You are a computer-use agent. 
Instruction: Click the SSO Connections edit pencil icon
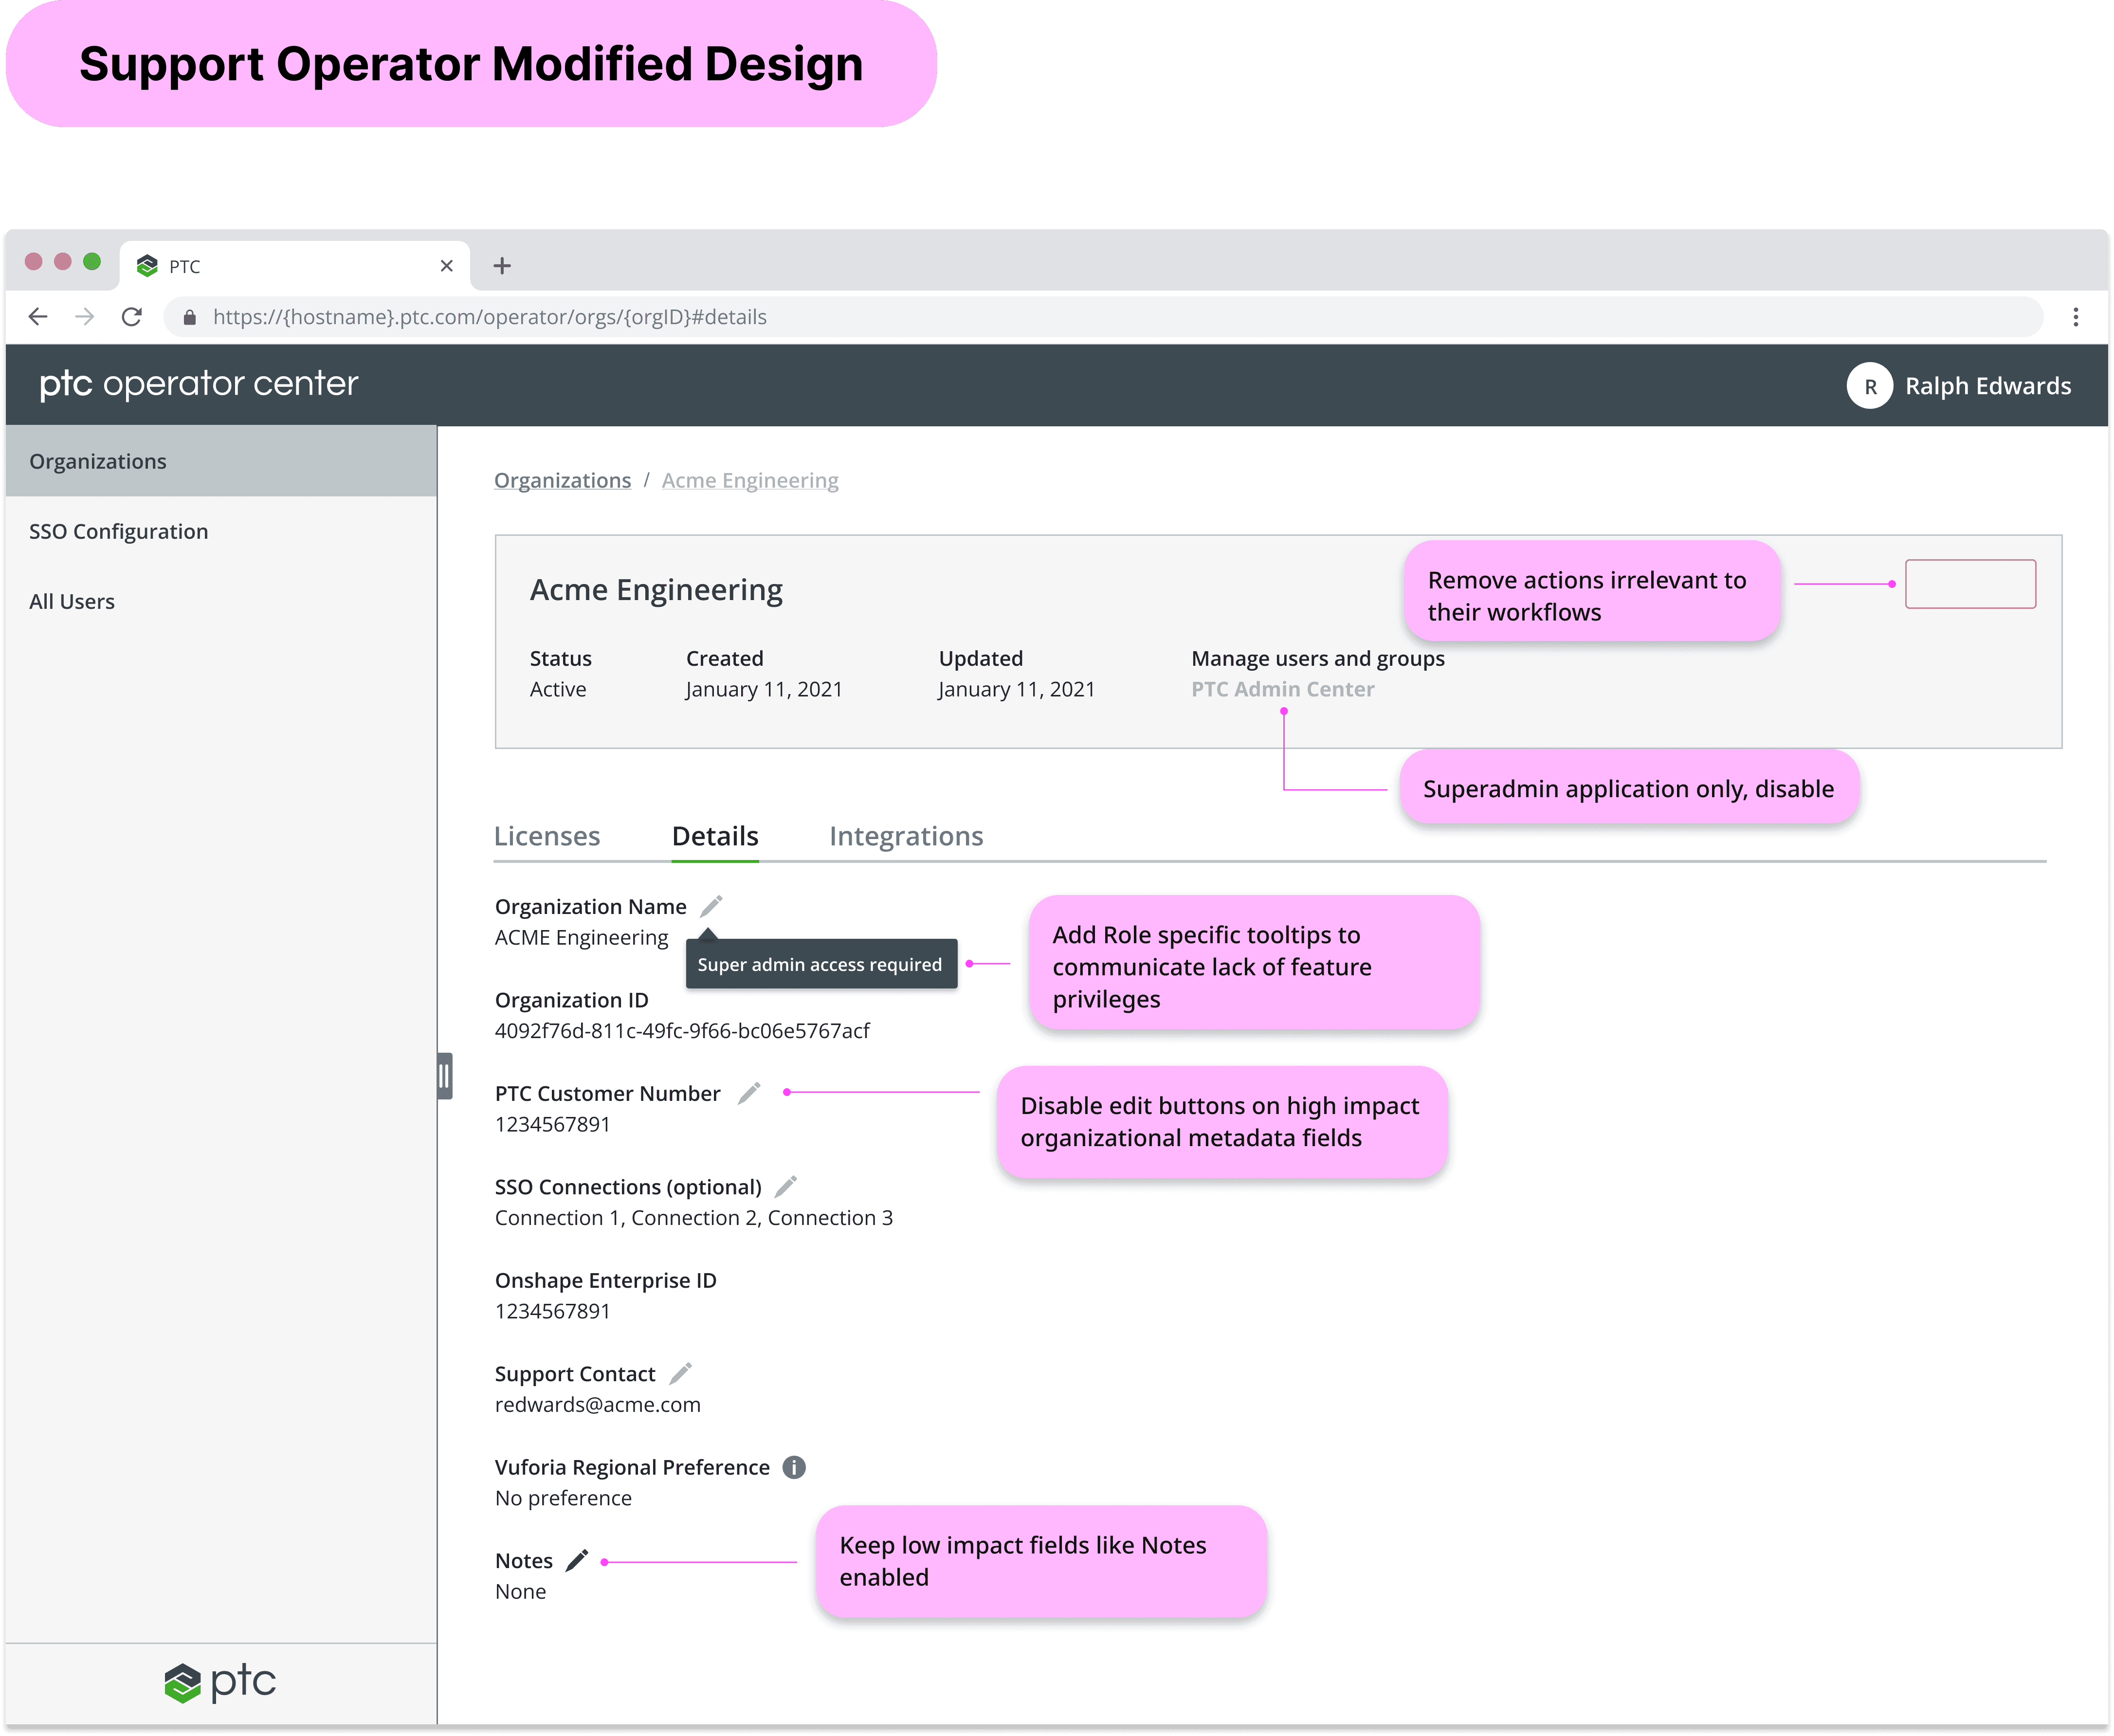coord(786,1186)
